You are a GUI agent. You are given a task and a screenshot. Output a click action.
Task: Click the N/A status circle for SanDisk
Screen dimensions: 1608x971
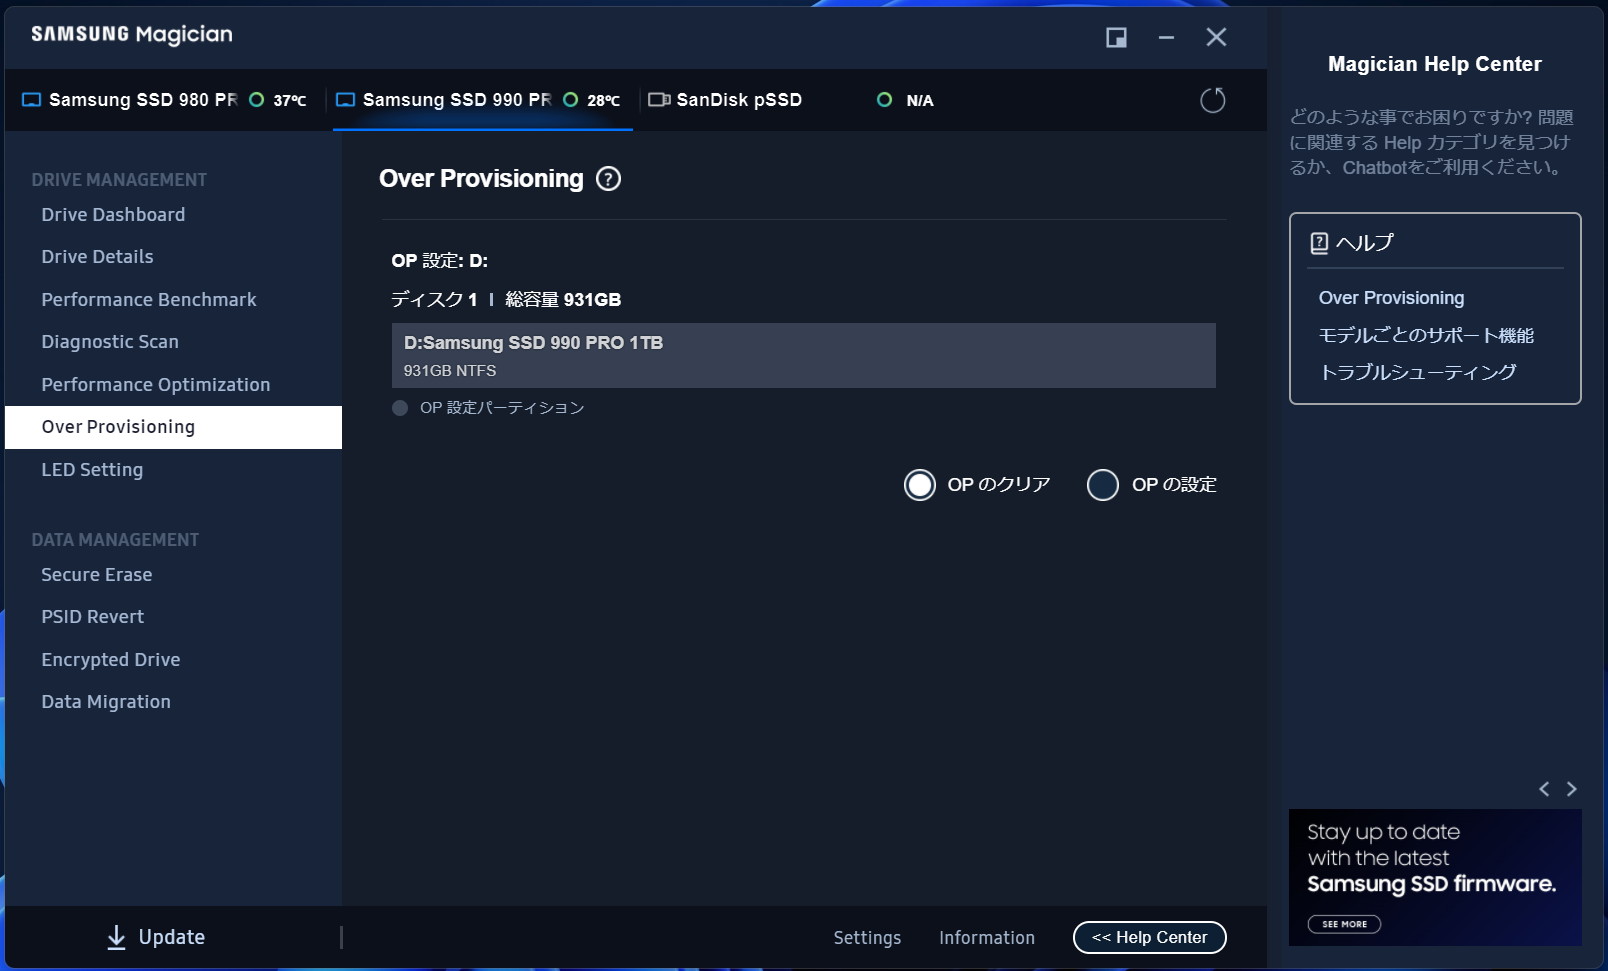[884, 100]
